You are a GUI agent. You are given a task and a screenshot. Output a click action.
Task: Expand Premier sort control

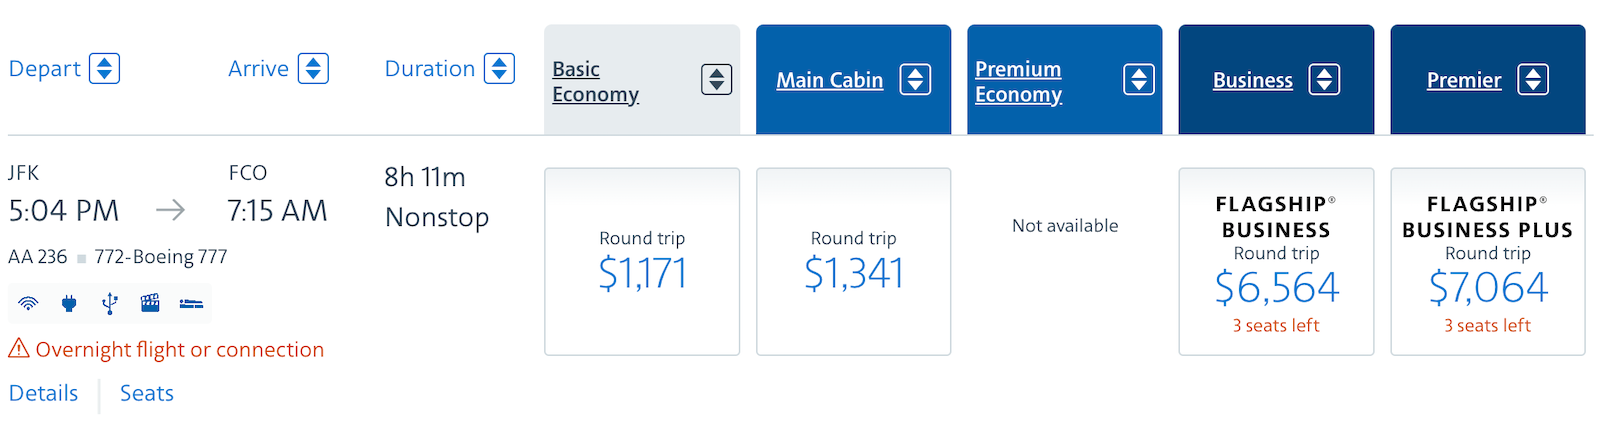1532,79
